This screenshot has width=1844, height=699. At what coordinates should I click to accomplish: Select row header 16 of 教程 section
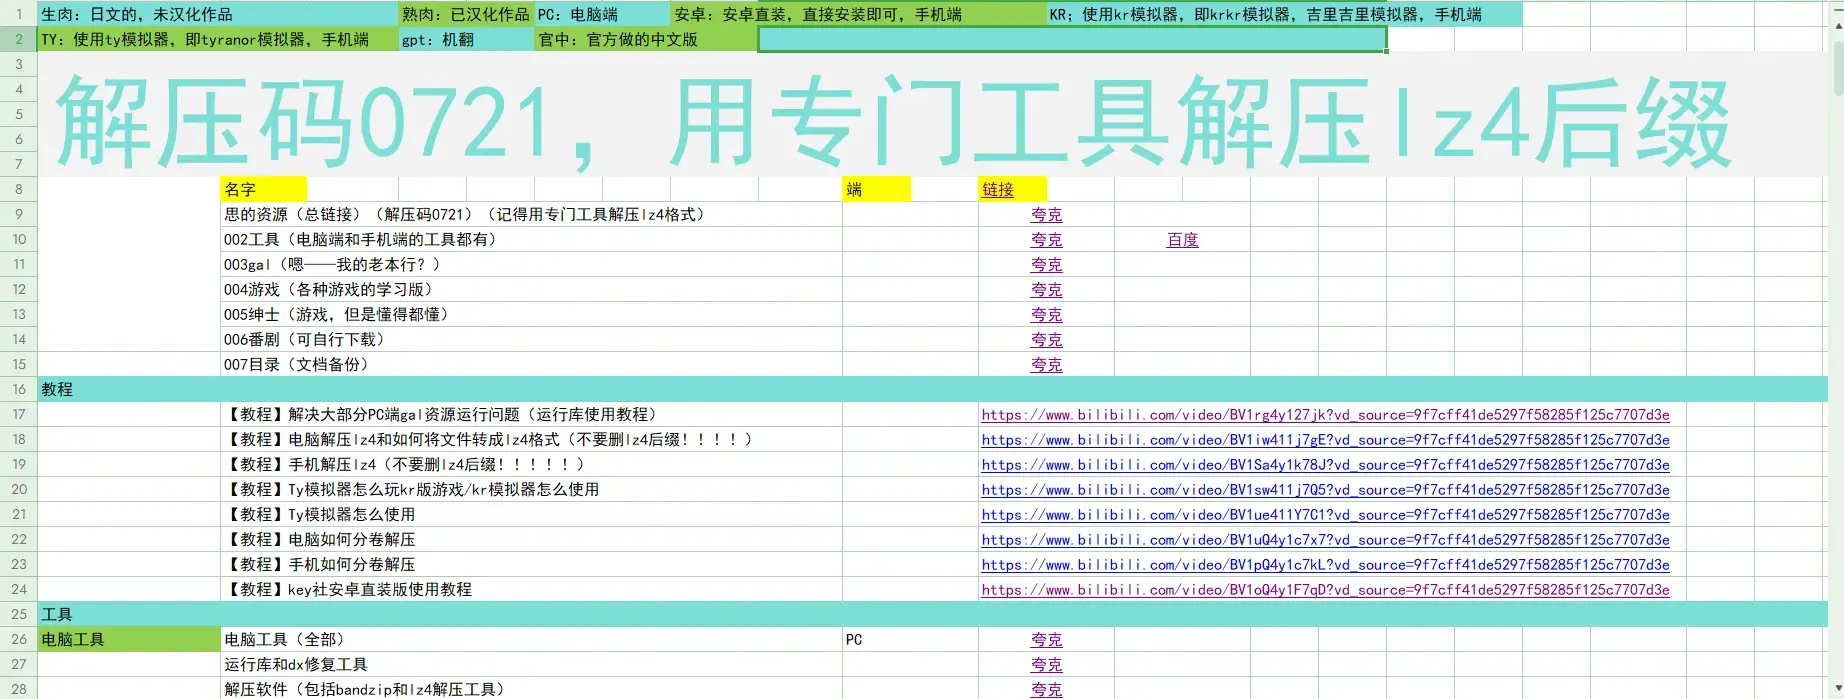pos(19,389)
